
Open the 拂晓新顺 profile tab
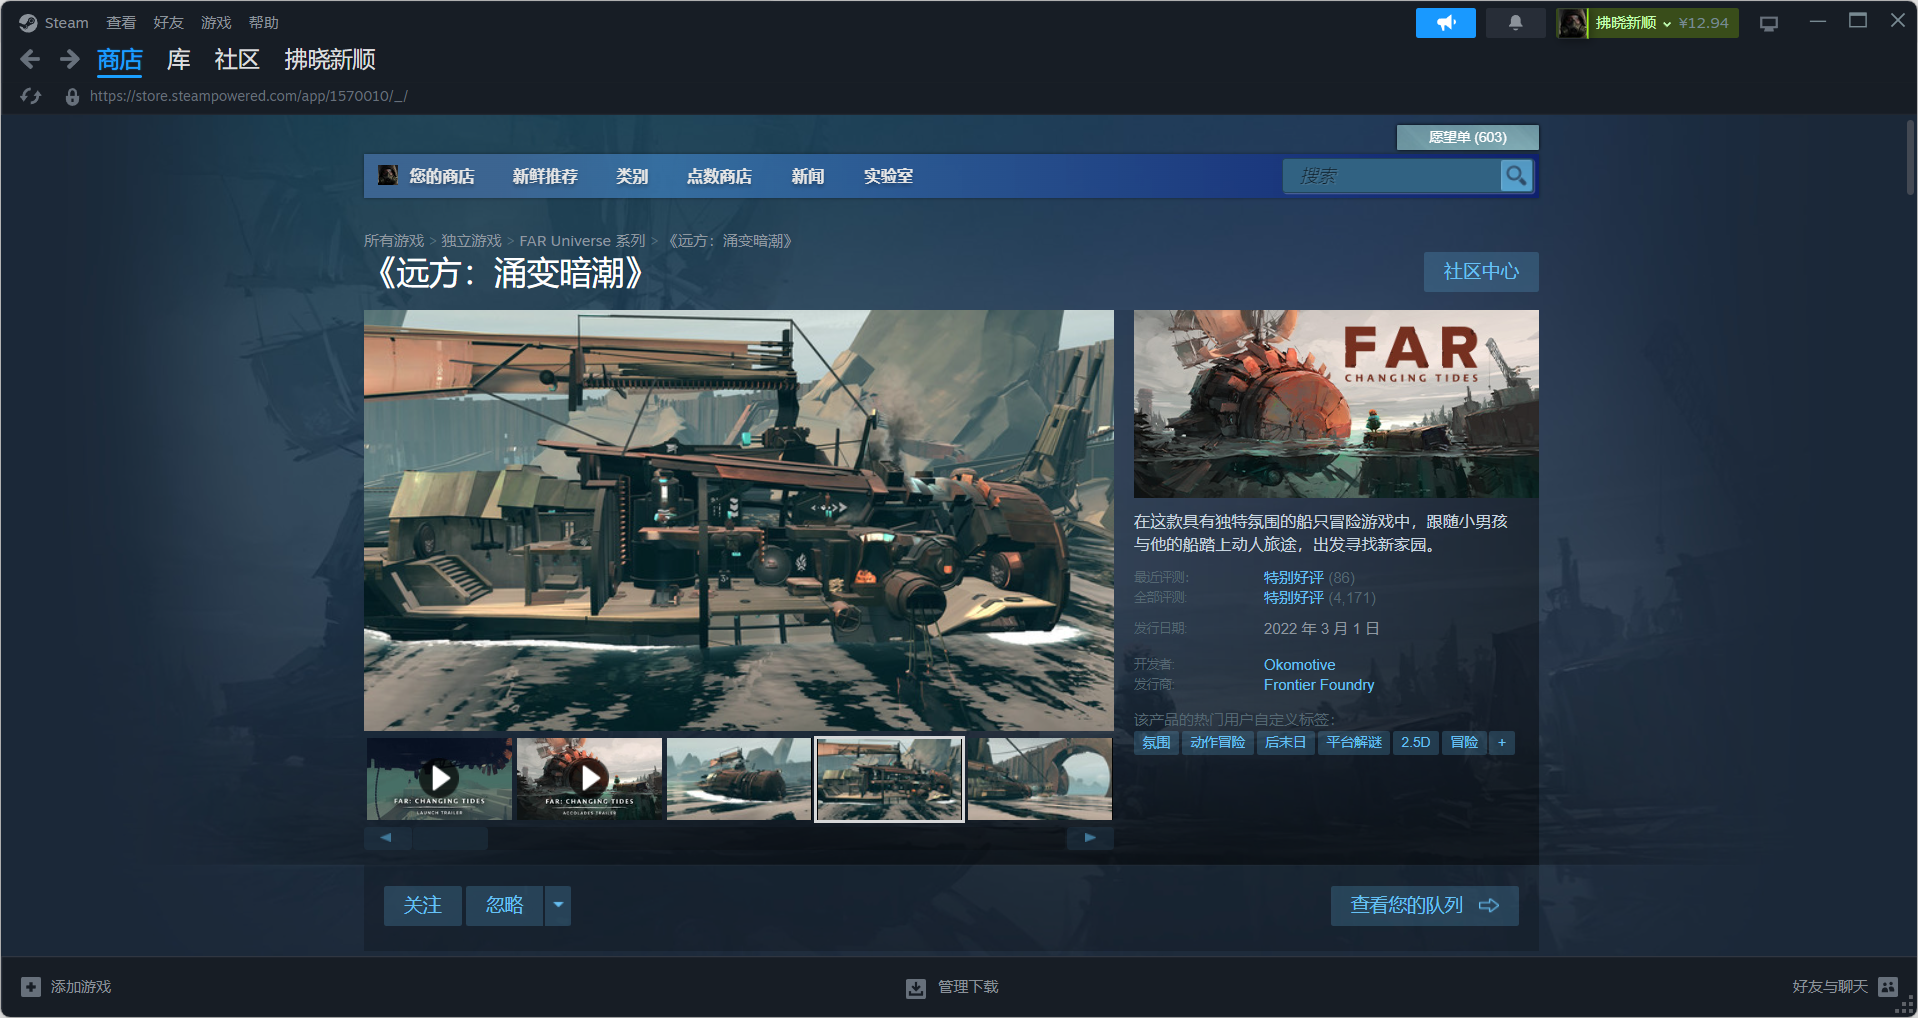(330, 60)
